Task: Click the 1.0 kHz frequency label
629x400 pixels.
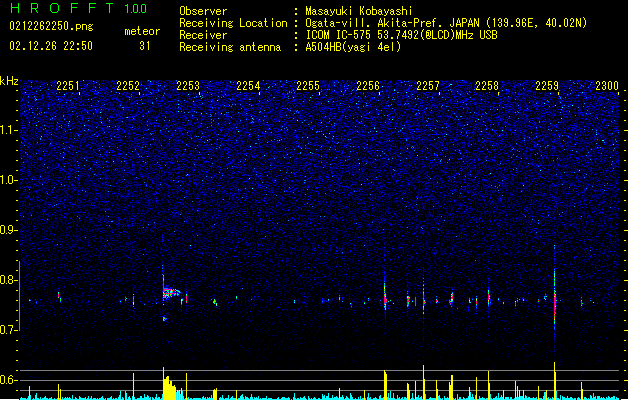Action: pos(9,180)
